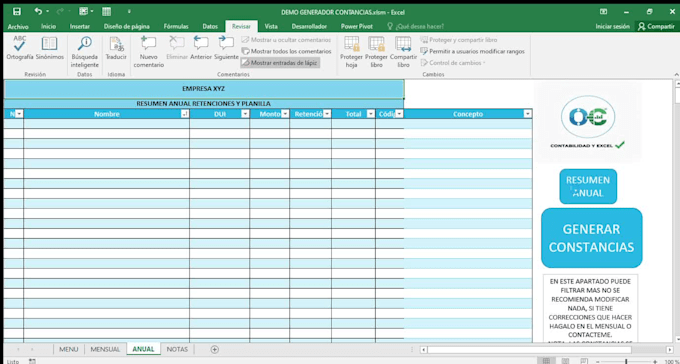The height and width of the screenshot is (364, 680).
Task: Click the RESUMEN ANUAL button
Action: (x=588, y=187)
